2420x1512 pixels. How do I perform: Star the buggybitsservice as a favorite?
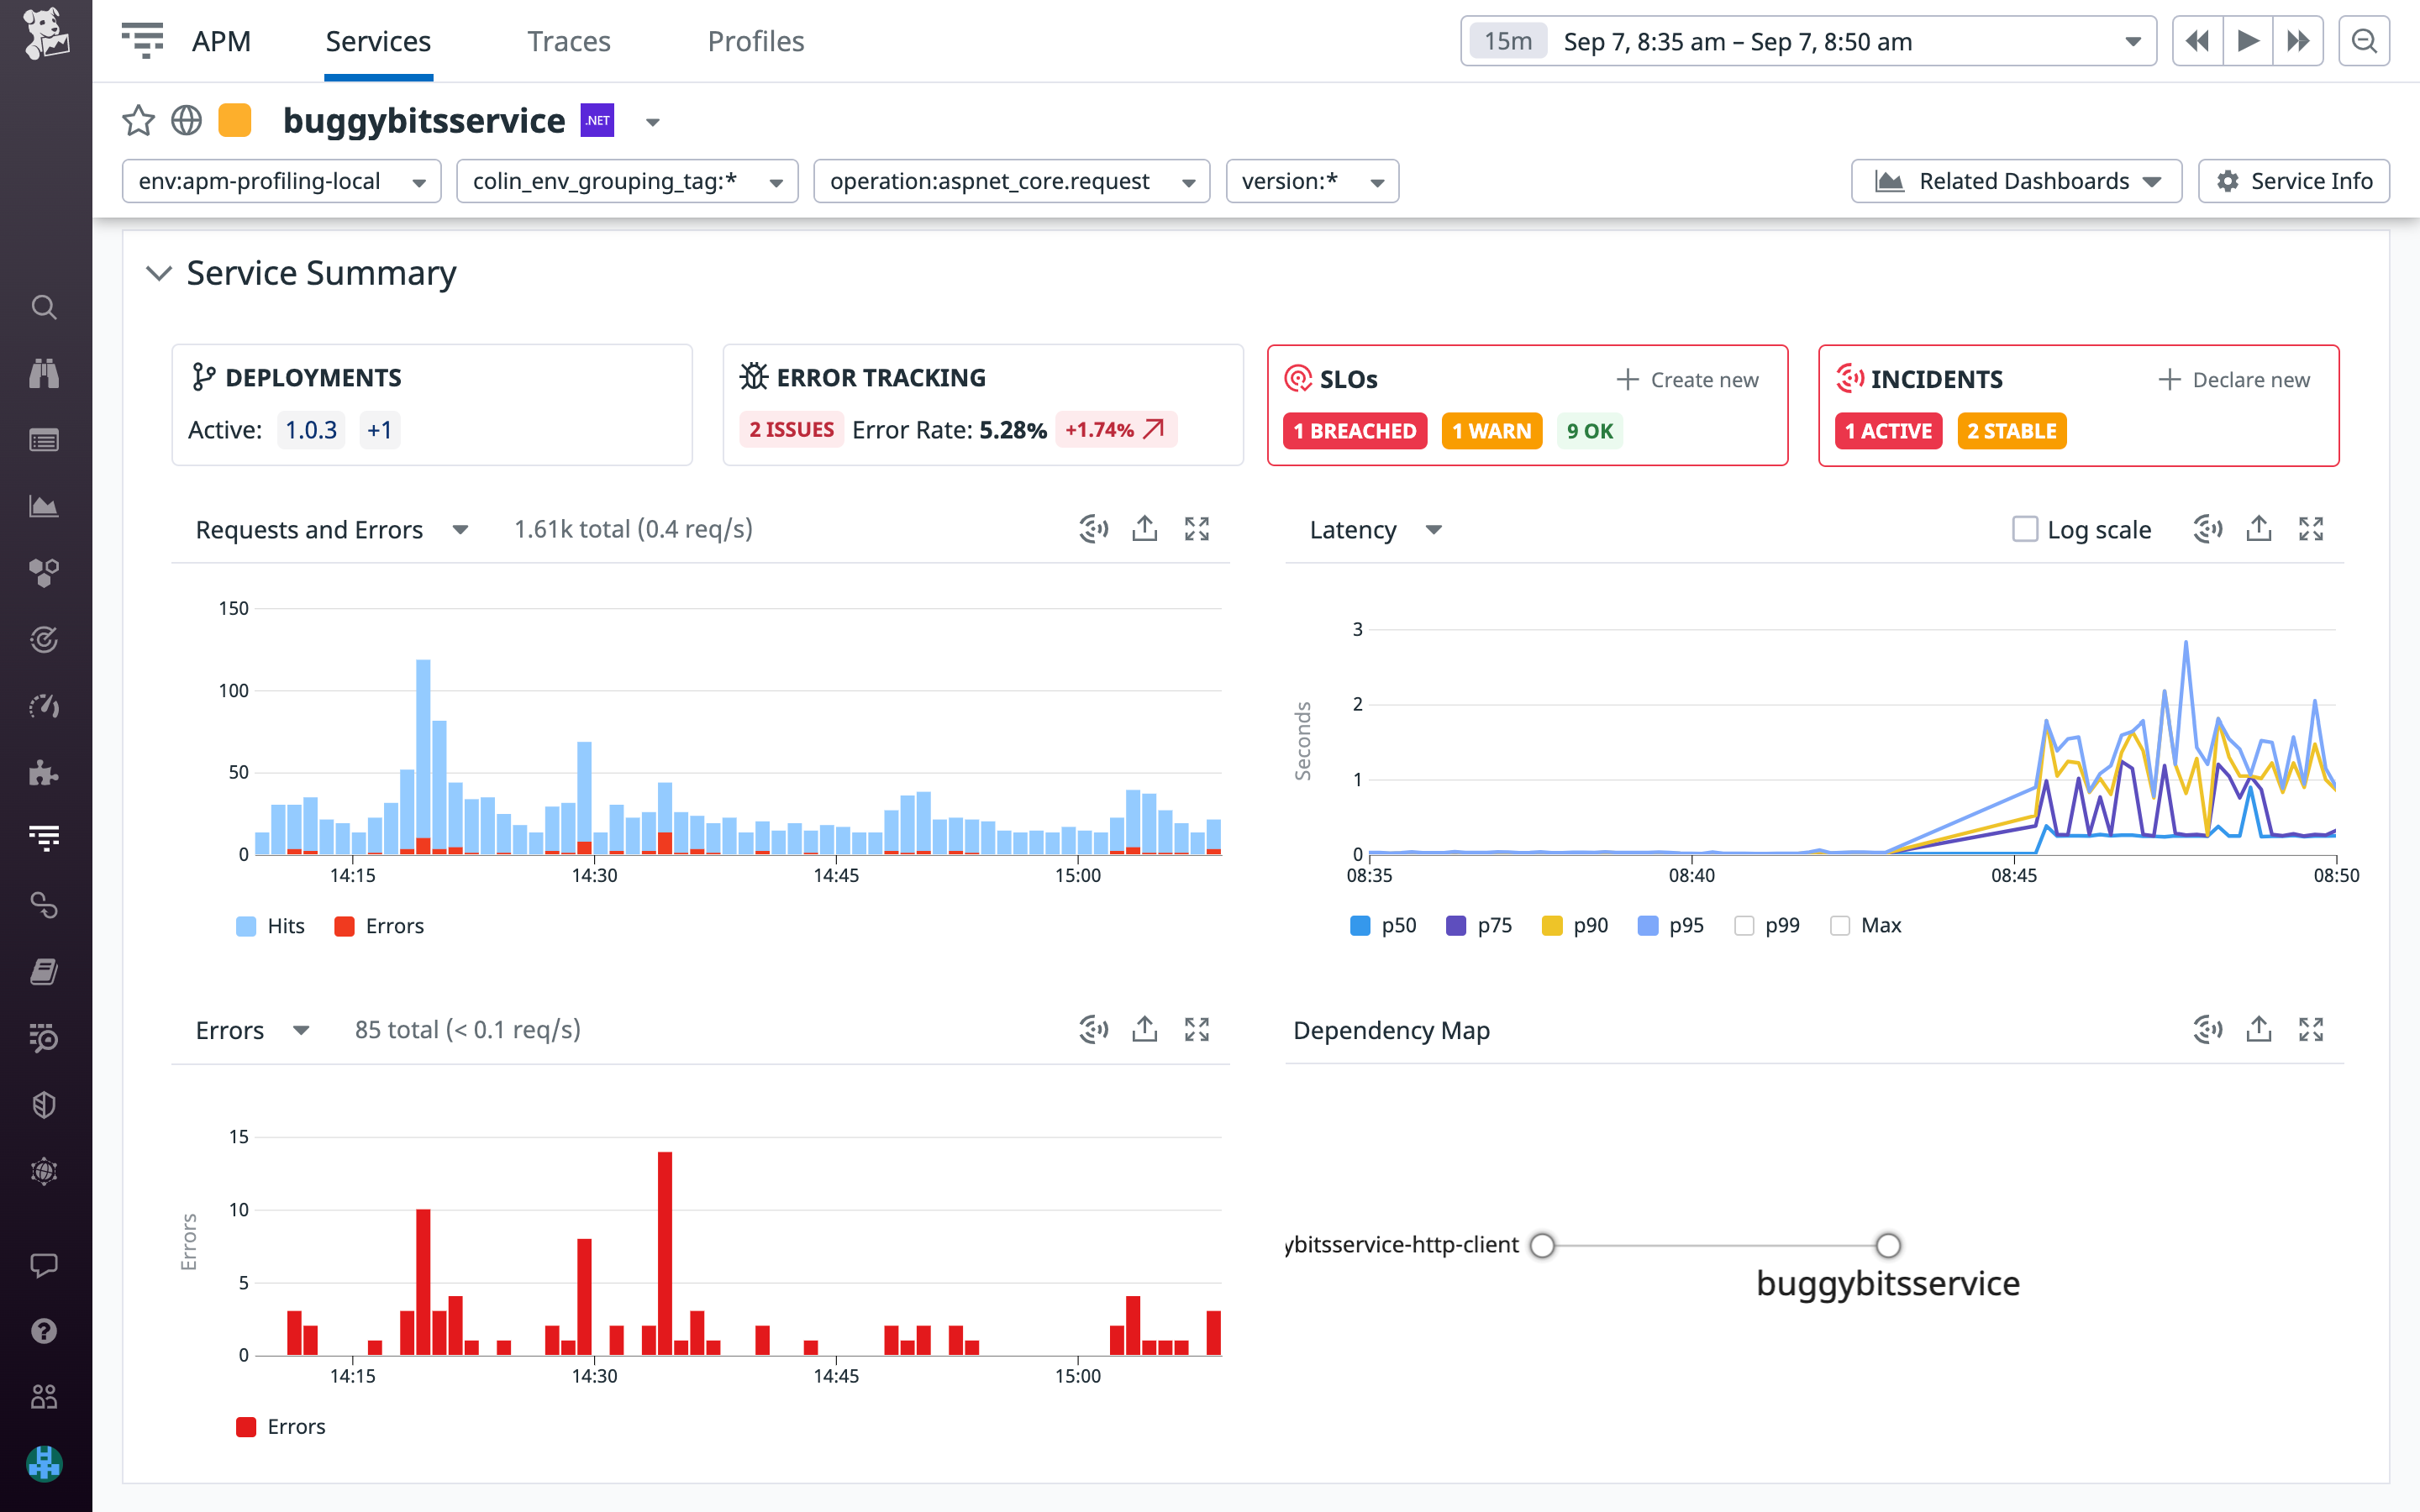139,120
